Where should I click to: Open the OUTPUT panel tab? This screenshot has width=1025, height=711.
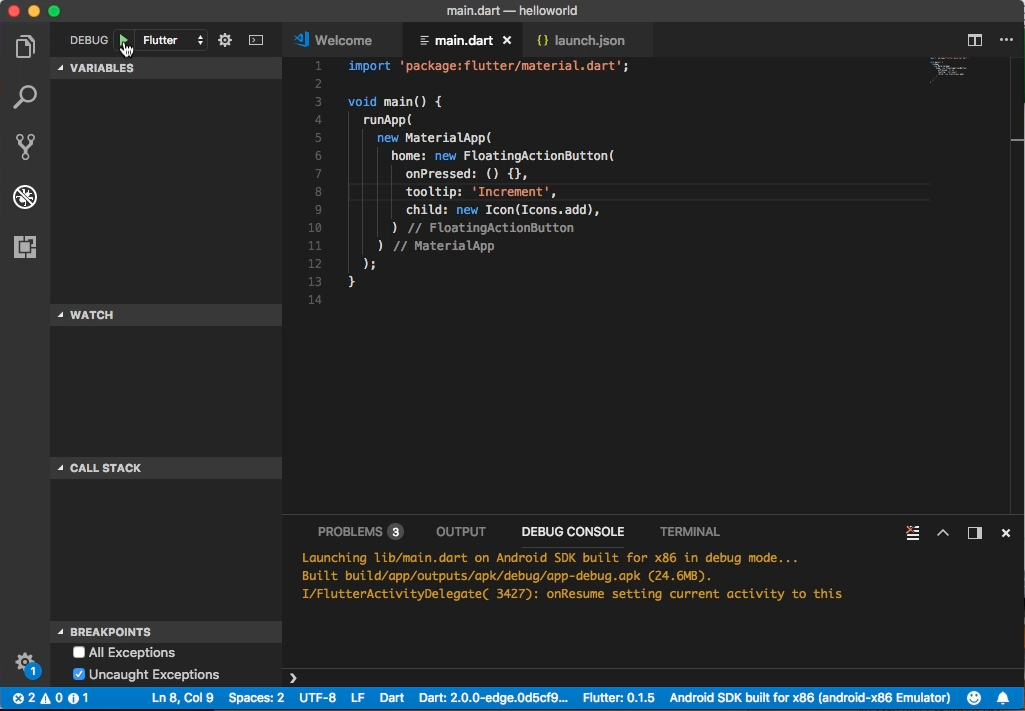(461, 532)
